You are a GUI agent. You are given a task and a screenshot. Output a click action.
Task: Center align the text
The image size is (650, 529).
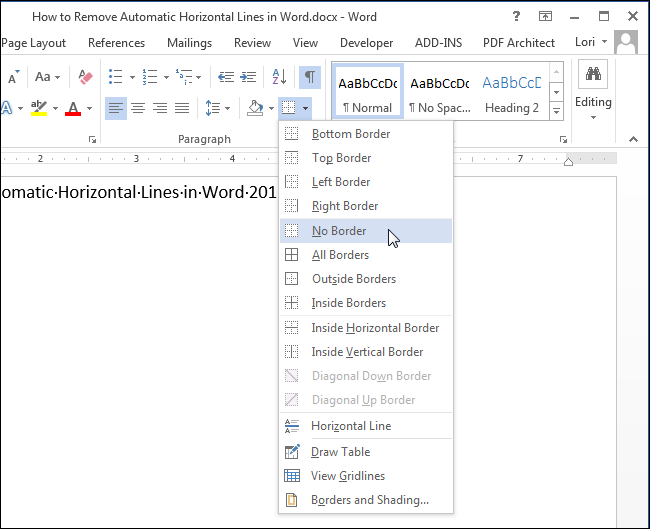pyautogui.click(x=138, y=108)
